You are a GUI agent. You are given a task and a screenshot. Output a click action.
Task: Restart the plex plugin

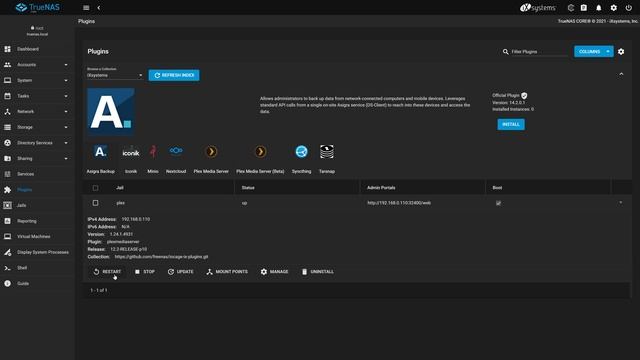[107, 271]
